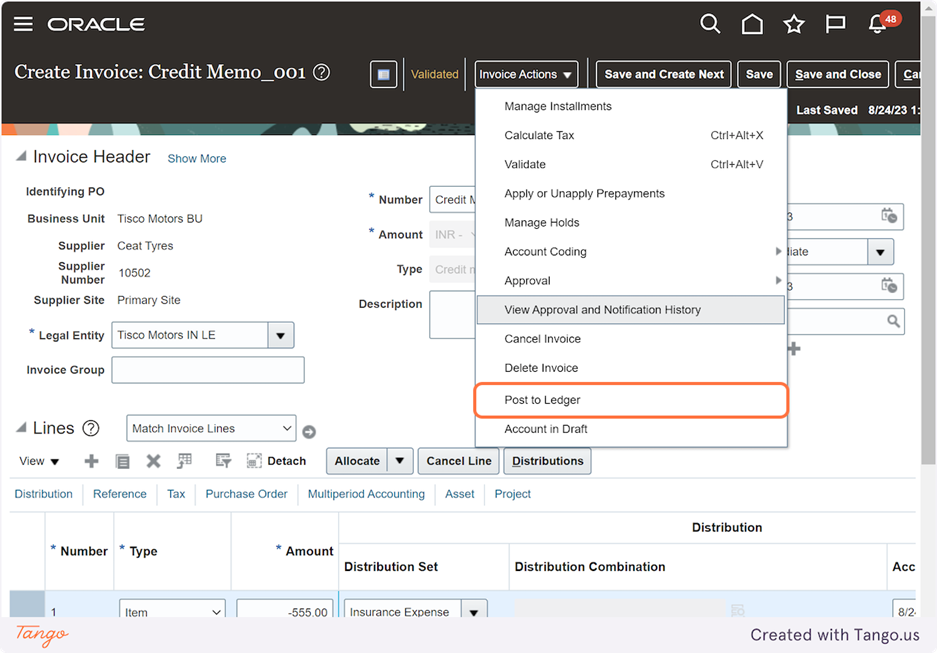Open the lower date picker calendar icon

(x=889, y=286)
